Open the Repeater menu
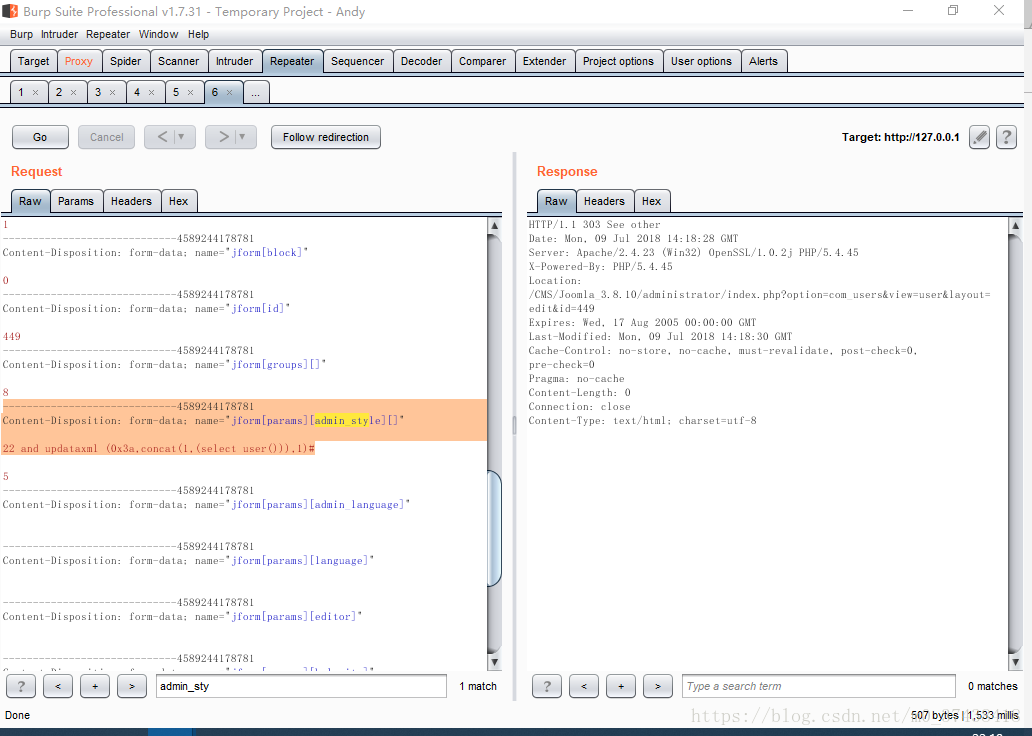 coord(108,34)
